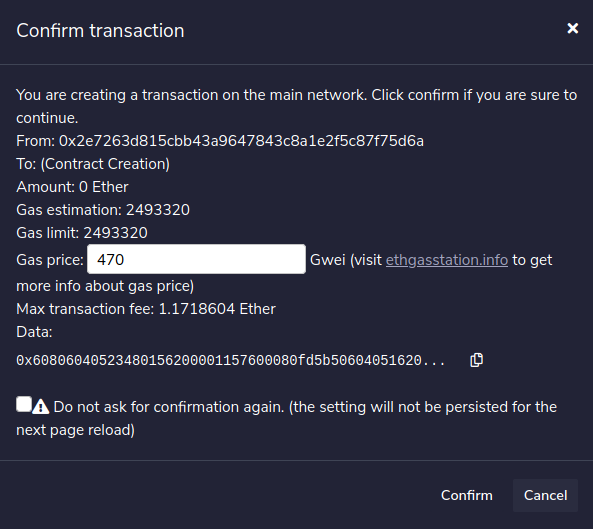Click the Data field label
593x529 pixels.
[34, 332]
